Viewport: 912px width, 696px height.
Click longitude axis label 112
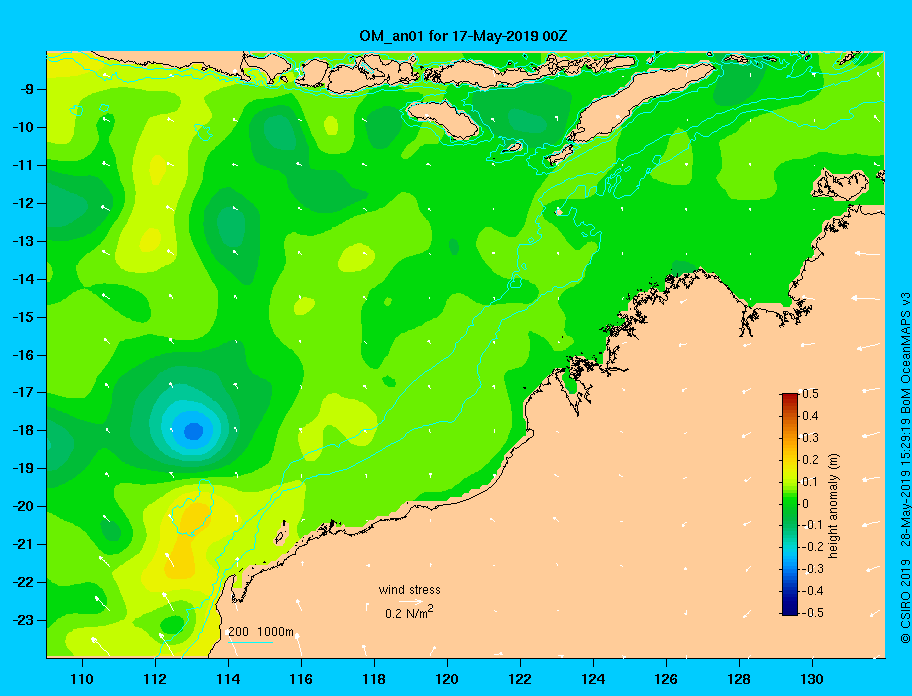click(x=155, y=679)
